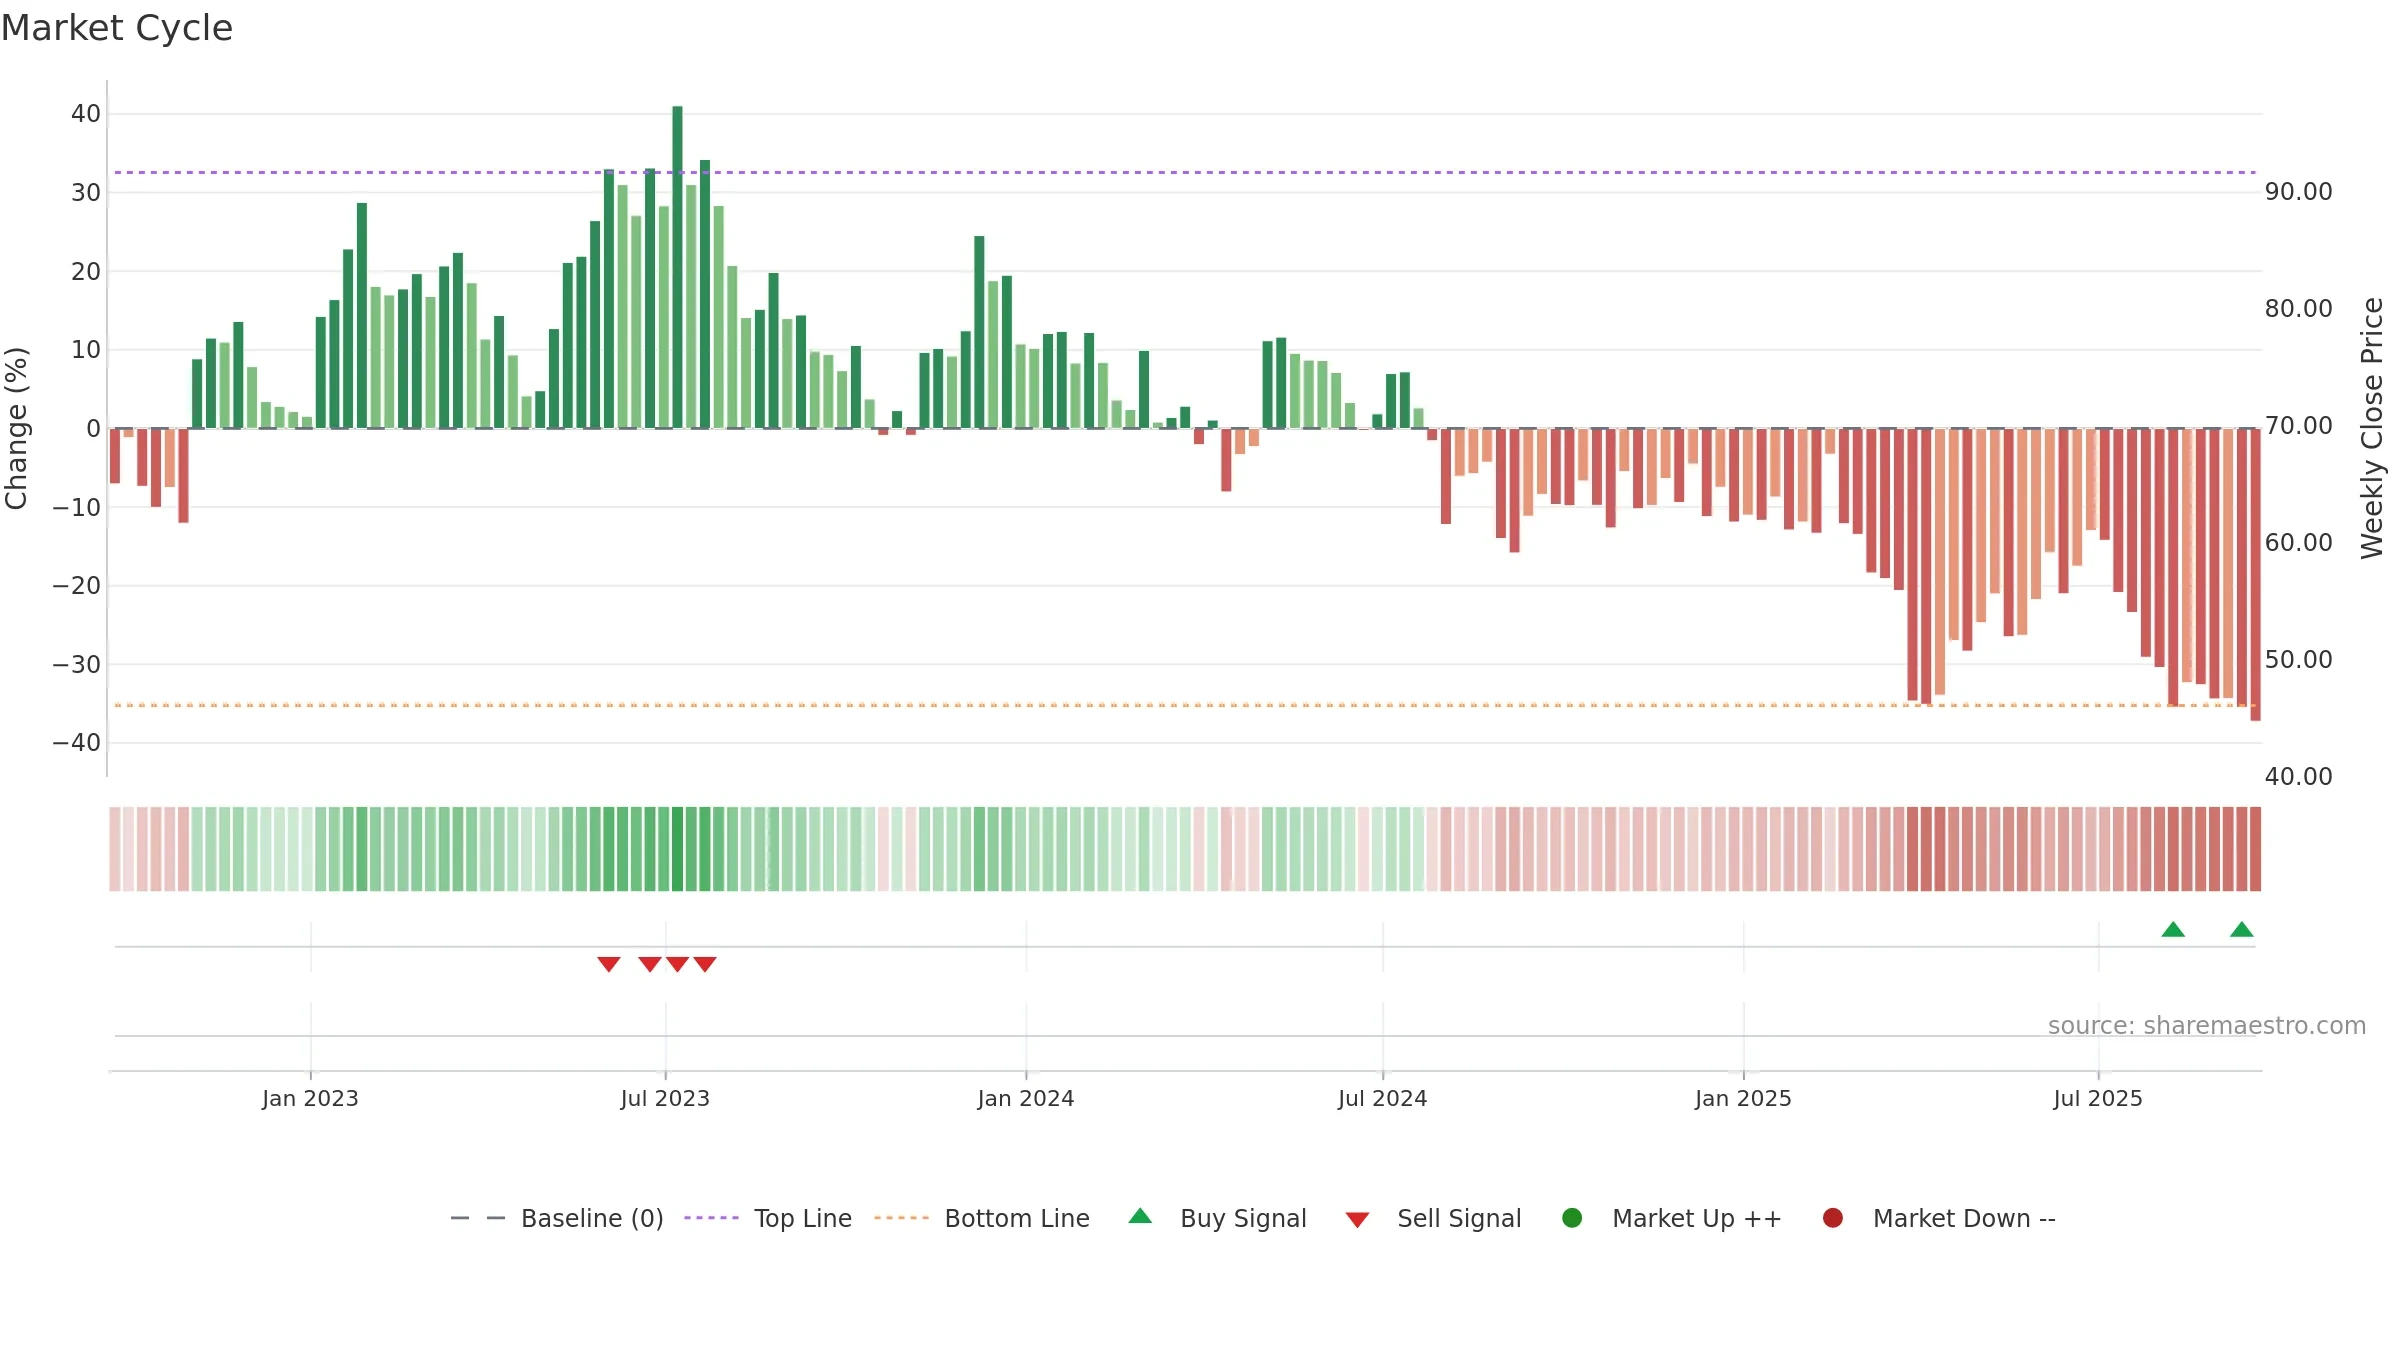Toggle the Market Down -- legend label
Viewport: 2400px width, 1350px height.
(x=1964, y=1218)
